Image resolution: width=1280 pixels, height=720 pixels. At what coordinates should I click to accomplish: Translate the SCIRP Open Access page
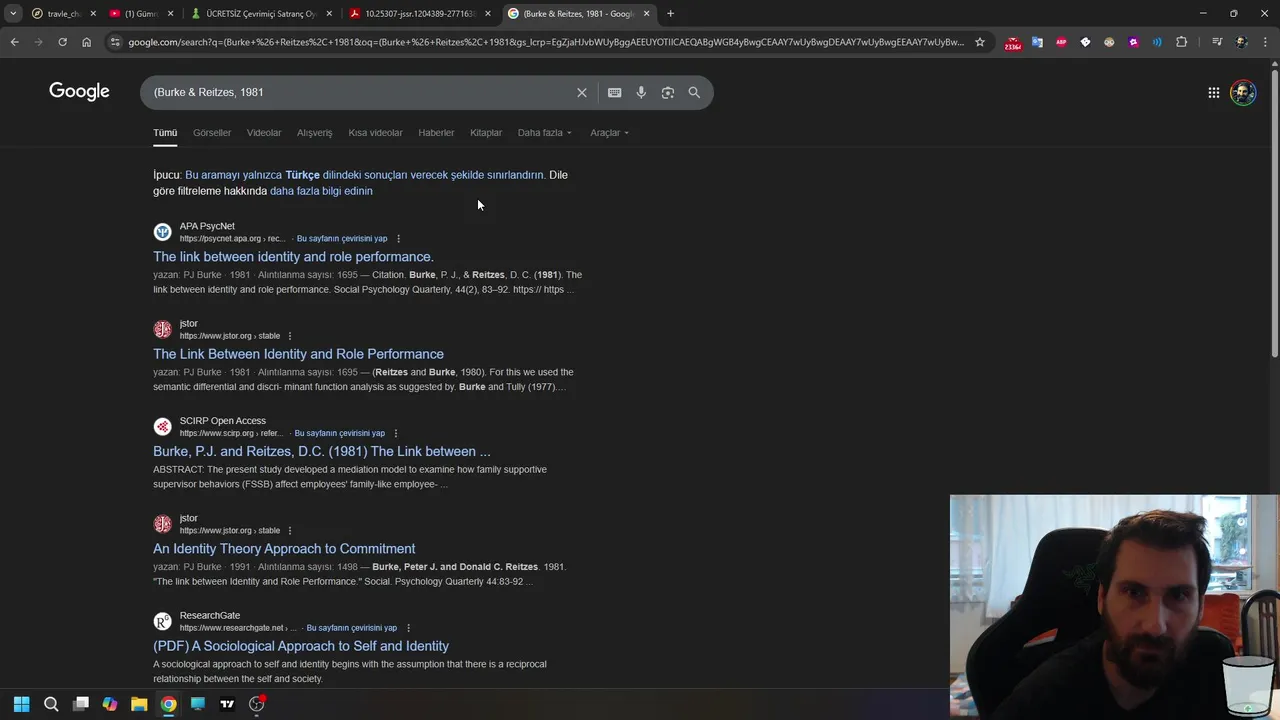coord(340,433)
